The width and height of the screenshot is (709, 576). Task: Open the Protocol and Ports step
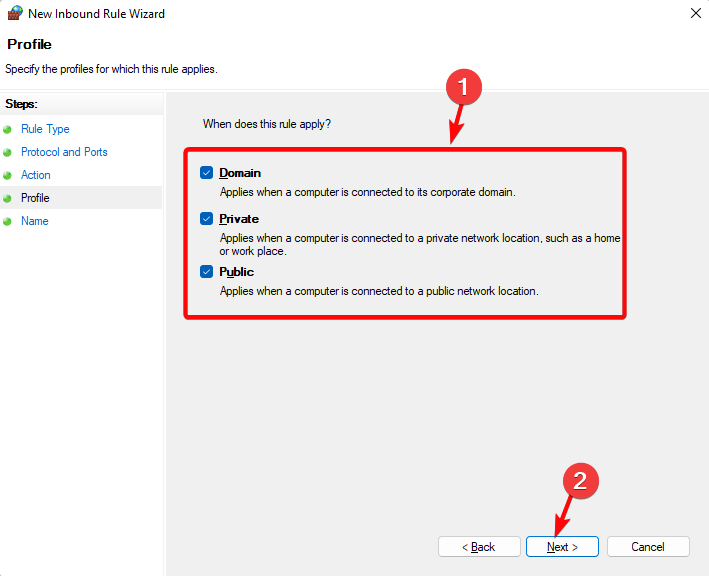[64, 152]
